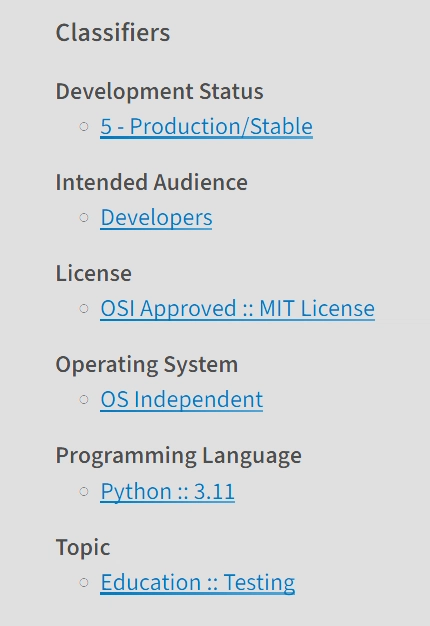
Task: Select the Programming Language heading
Action: tap(178, 456)
